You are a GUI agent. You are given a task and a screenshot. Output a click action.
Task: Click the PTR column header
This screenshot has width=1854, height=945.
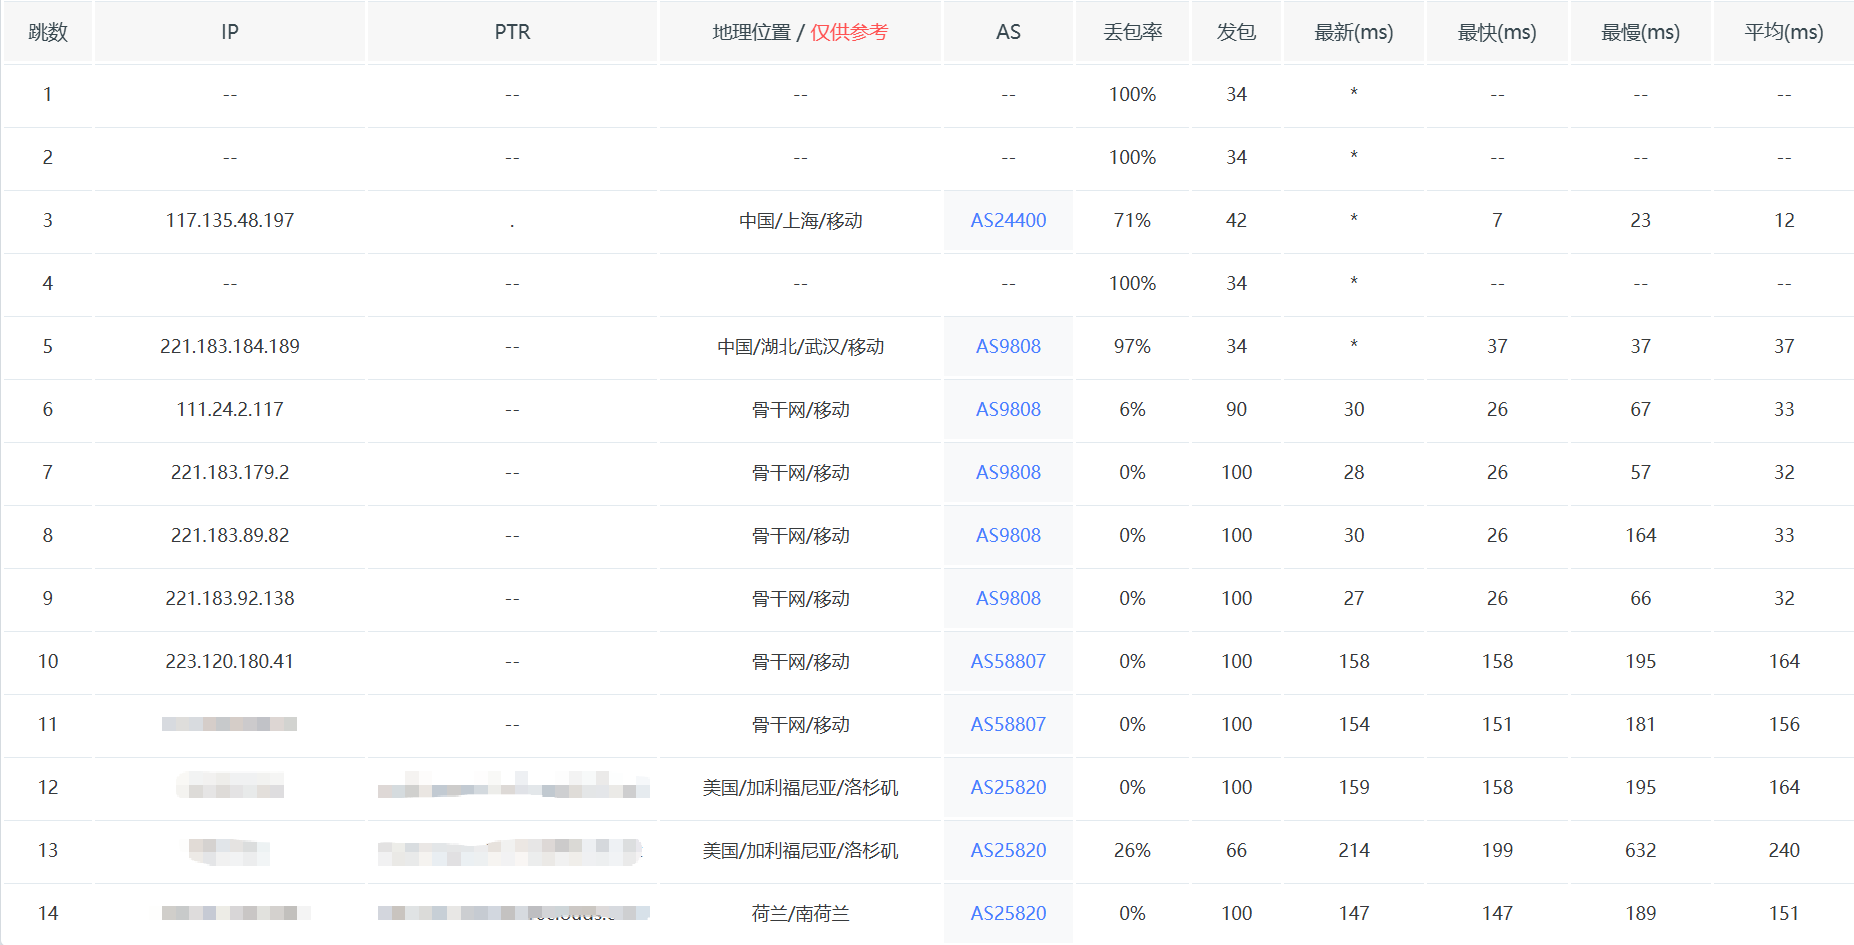(x=512, y=32)
